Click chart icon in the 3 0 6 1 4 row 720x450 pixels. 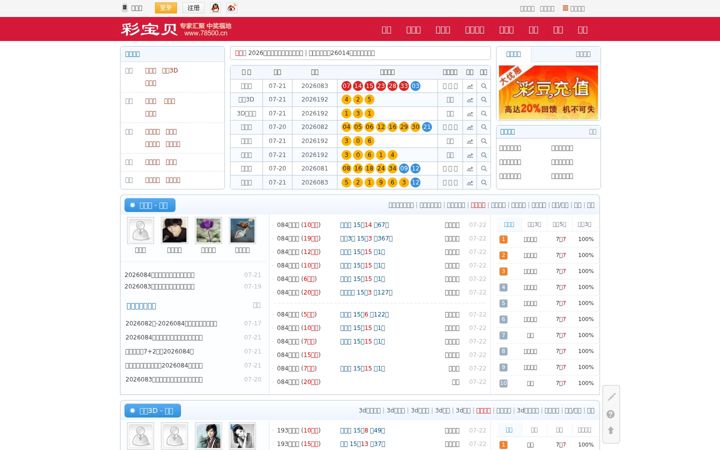tap(470, 155)
